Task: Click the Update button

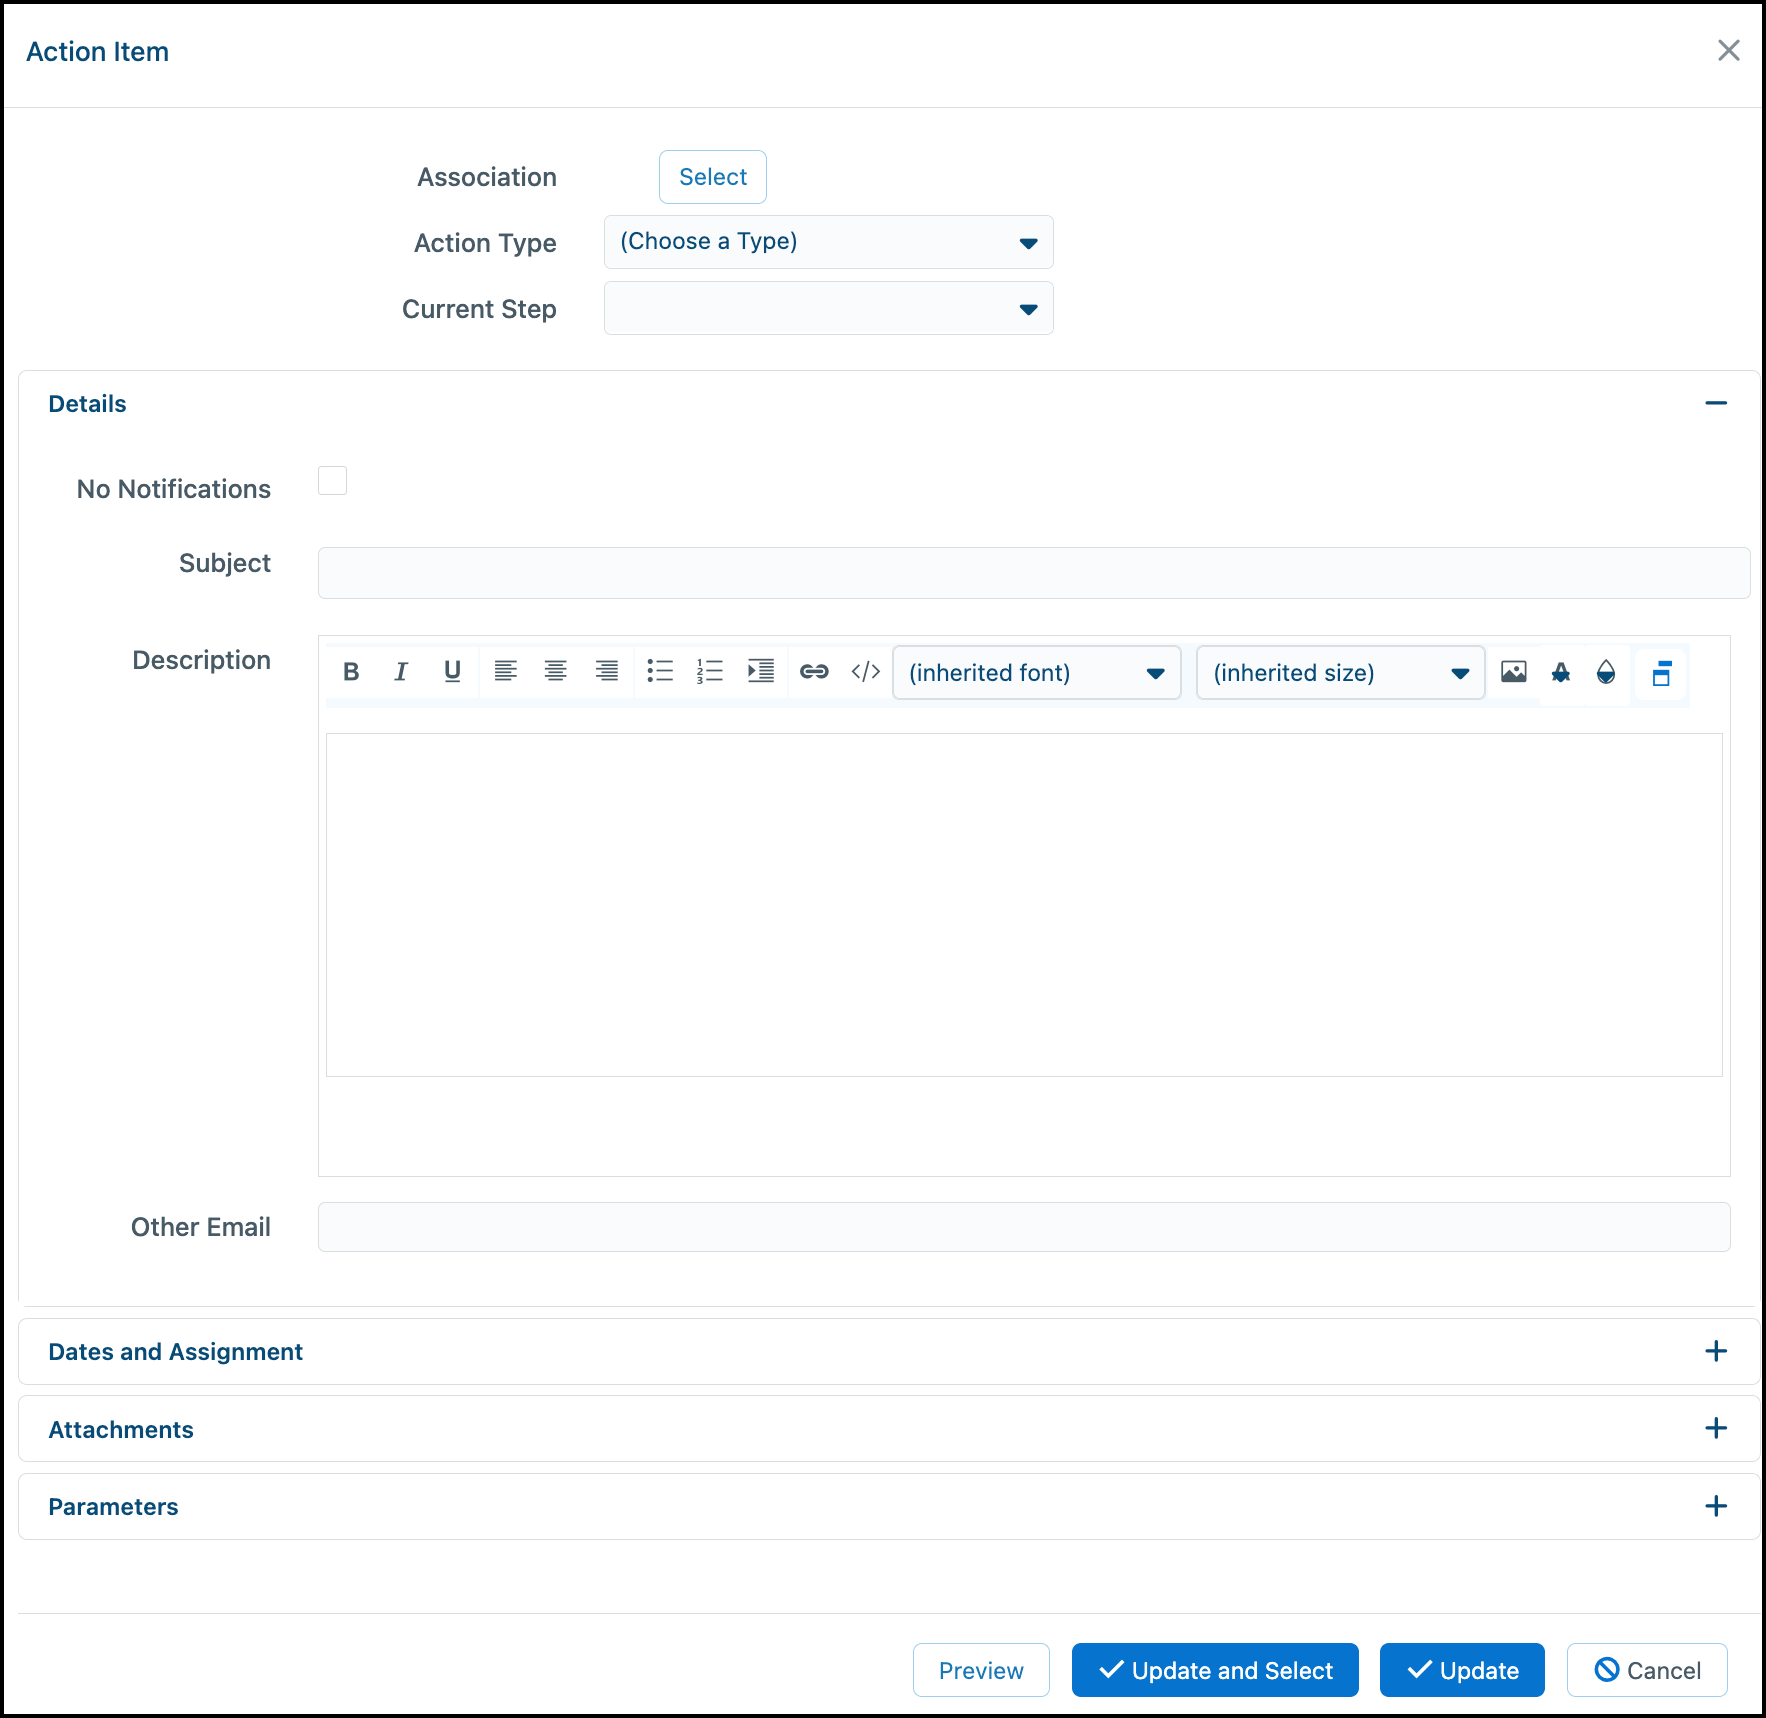Action: tap(1462, 1670)
